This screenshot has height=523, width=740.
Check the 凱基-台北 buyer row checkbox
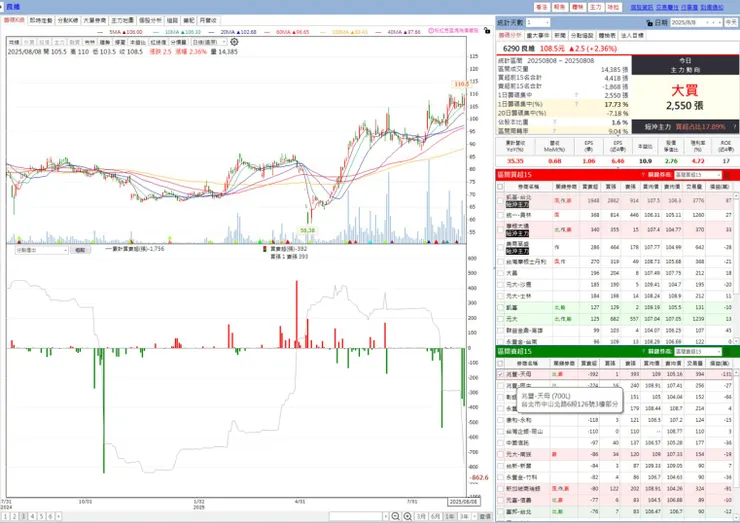point(500,201)
